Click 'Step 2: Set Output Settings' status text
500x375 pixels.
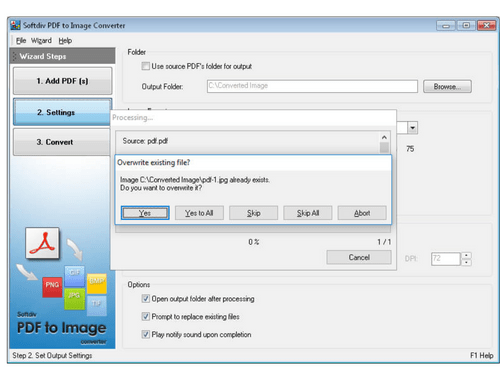click(52, 356)
